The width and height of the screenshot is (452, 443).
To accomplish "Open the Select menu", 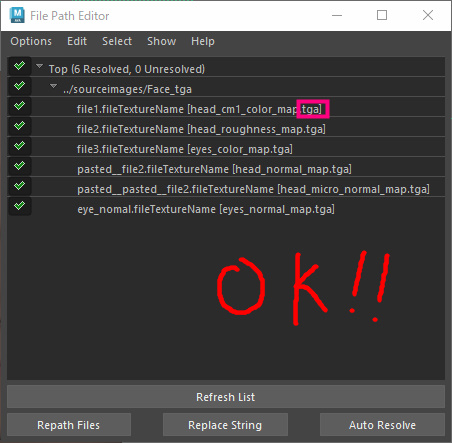I will (x=117, y=41).
